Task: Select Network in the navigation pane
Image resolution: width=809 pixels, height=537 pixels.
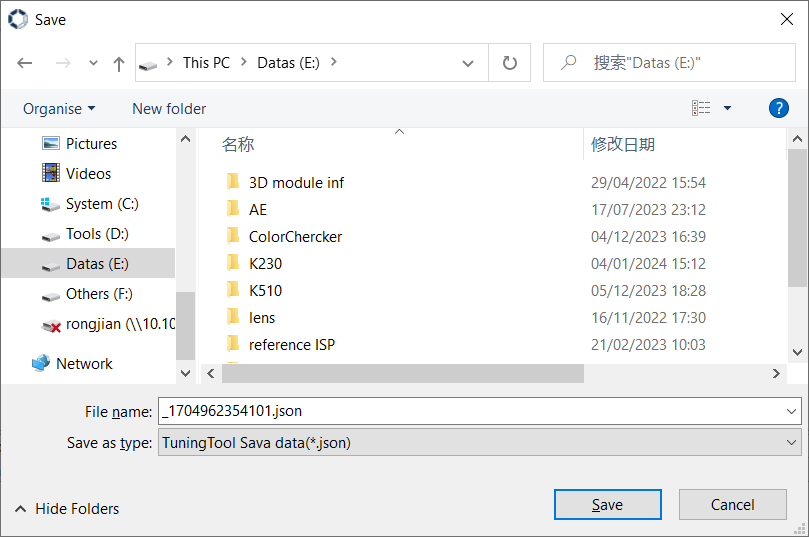Action: tap(84, 364)
